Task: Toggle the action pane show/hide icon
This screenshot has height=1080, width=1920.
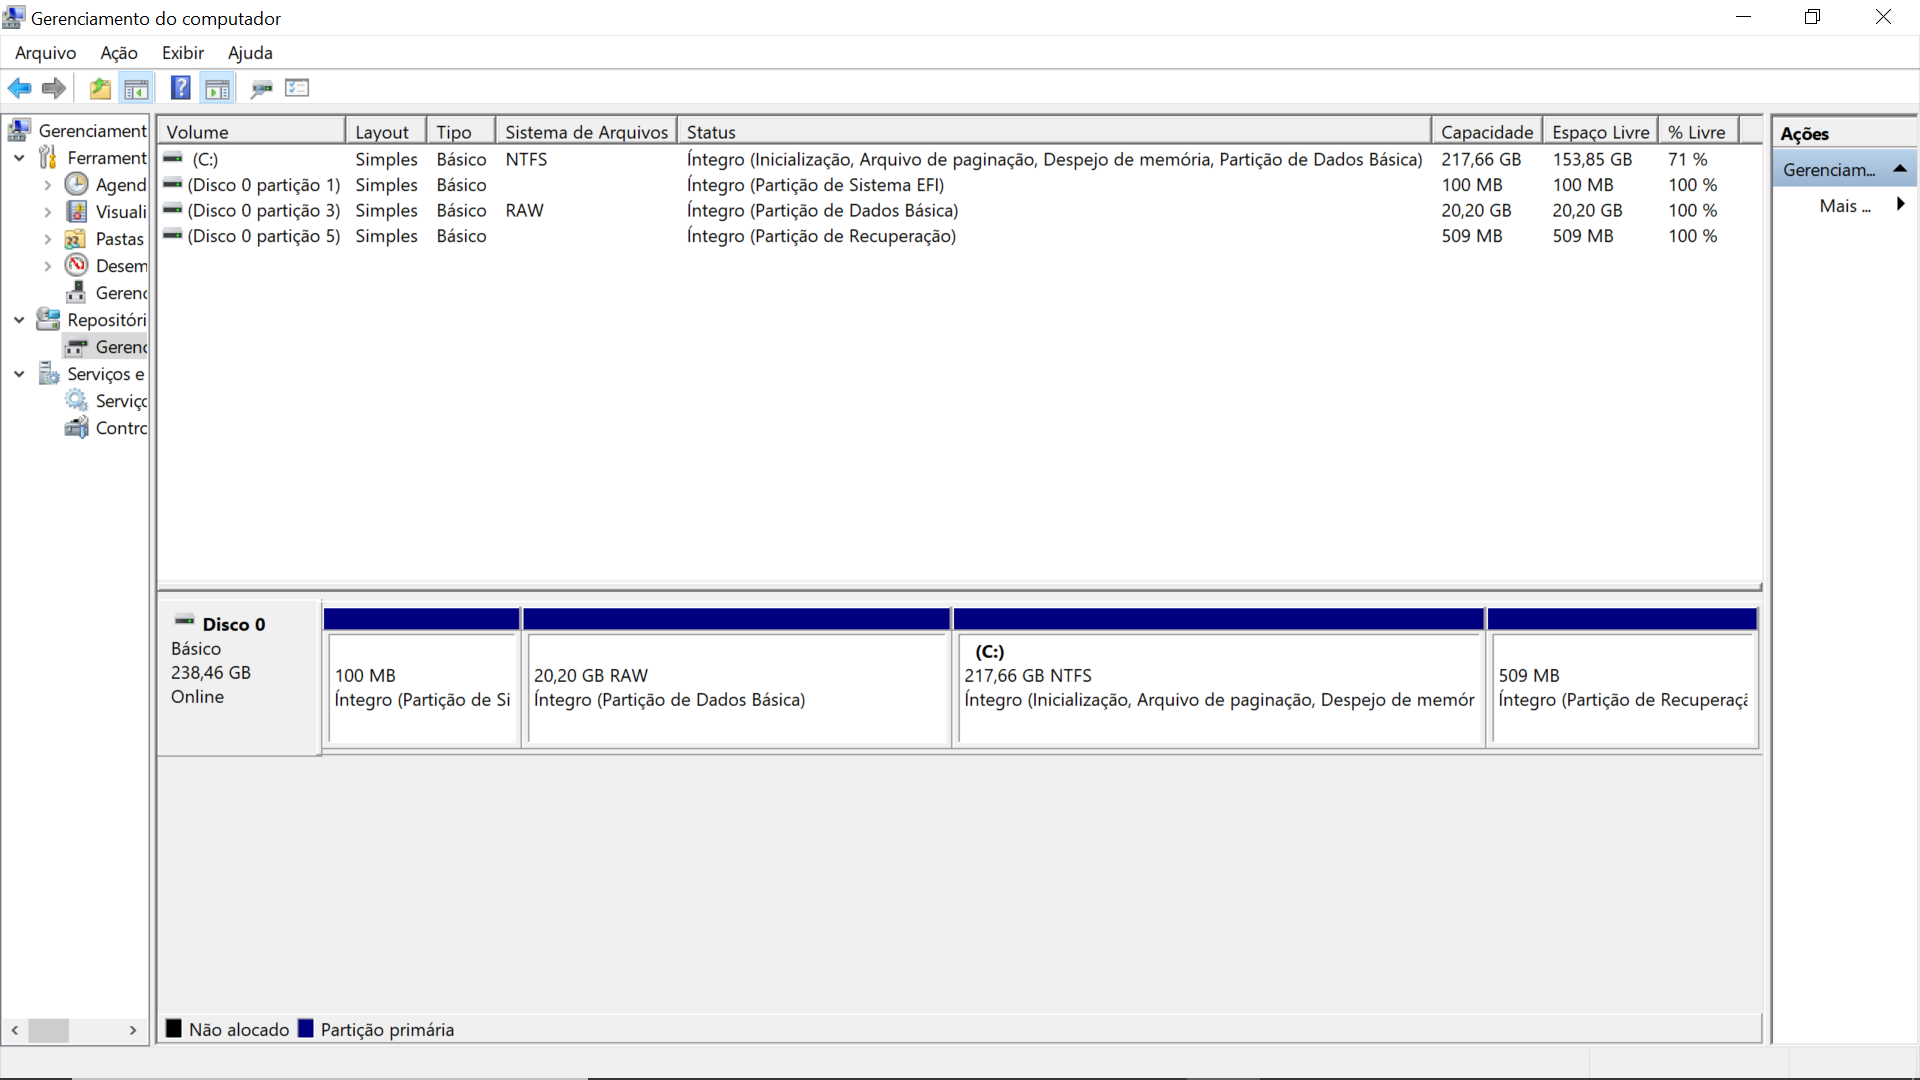Action: pyautogui.click(x=217, y=88)
